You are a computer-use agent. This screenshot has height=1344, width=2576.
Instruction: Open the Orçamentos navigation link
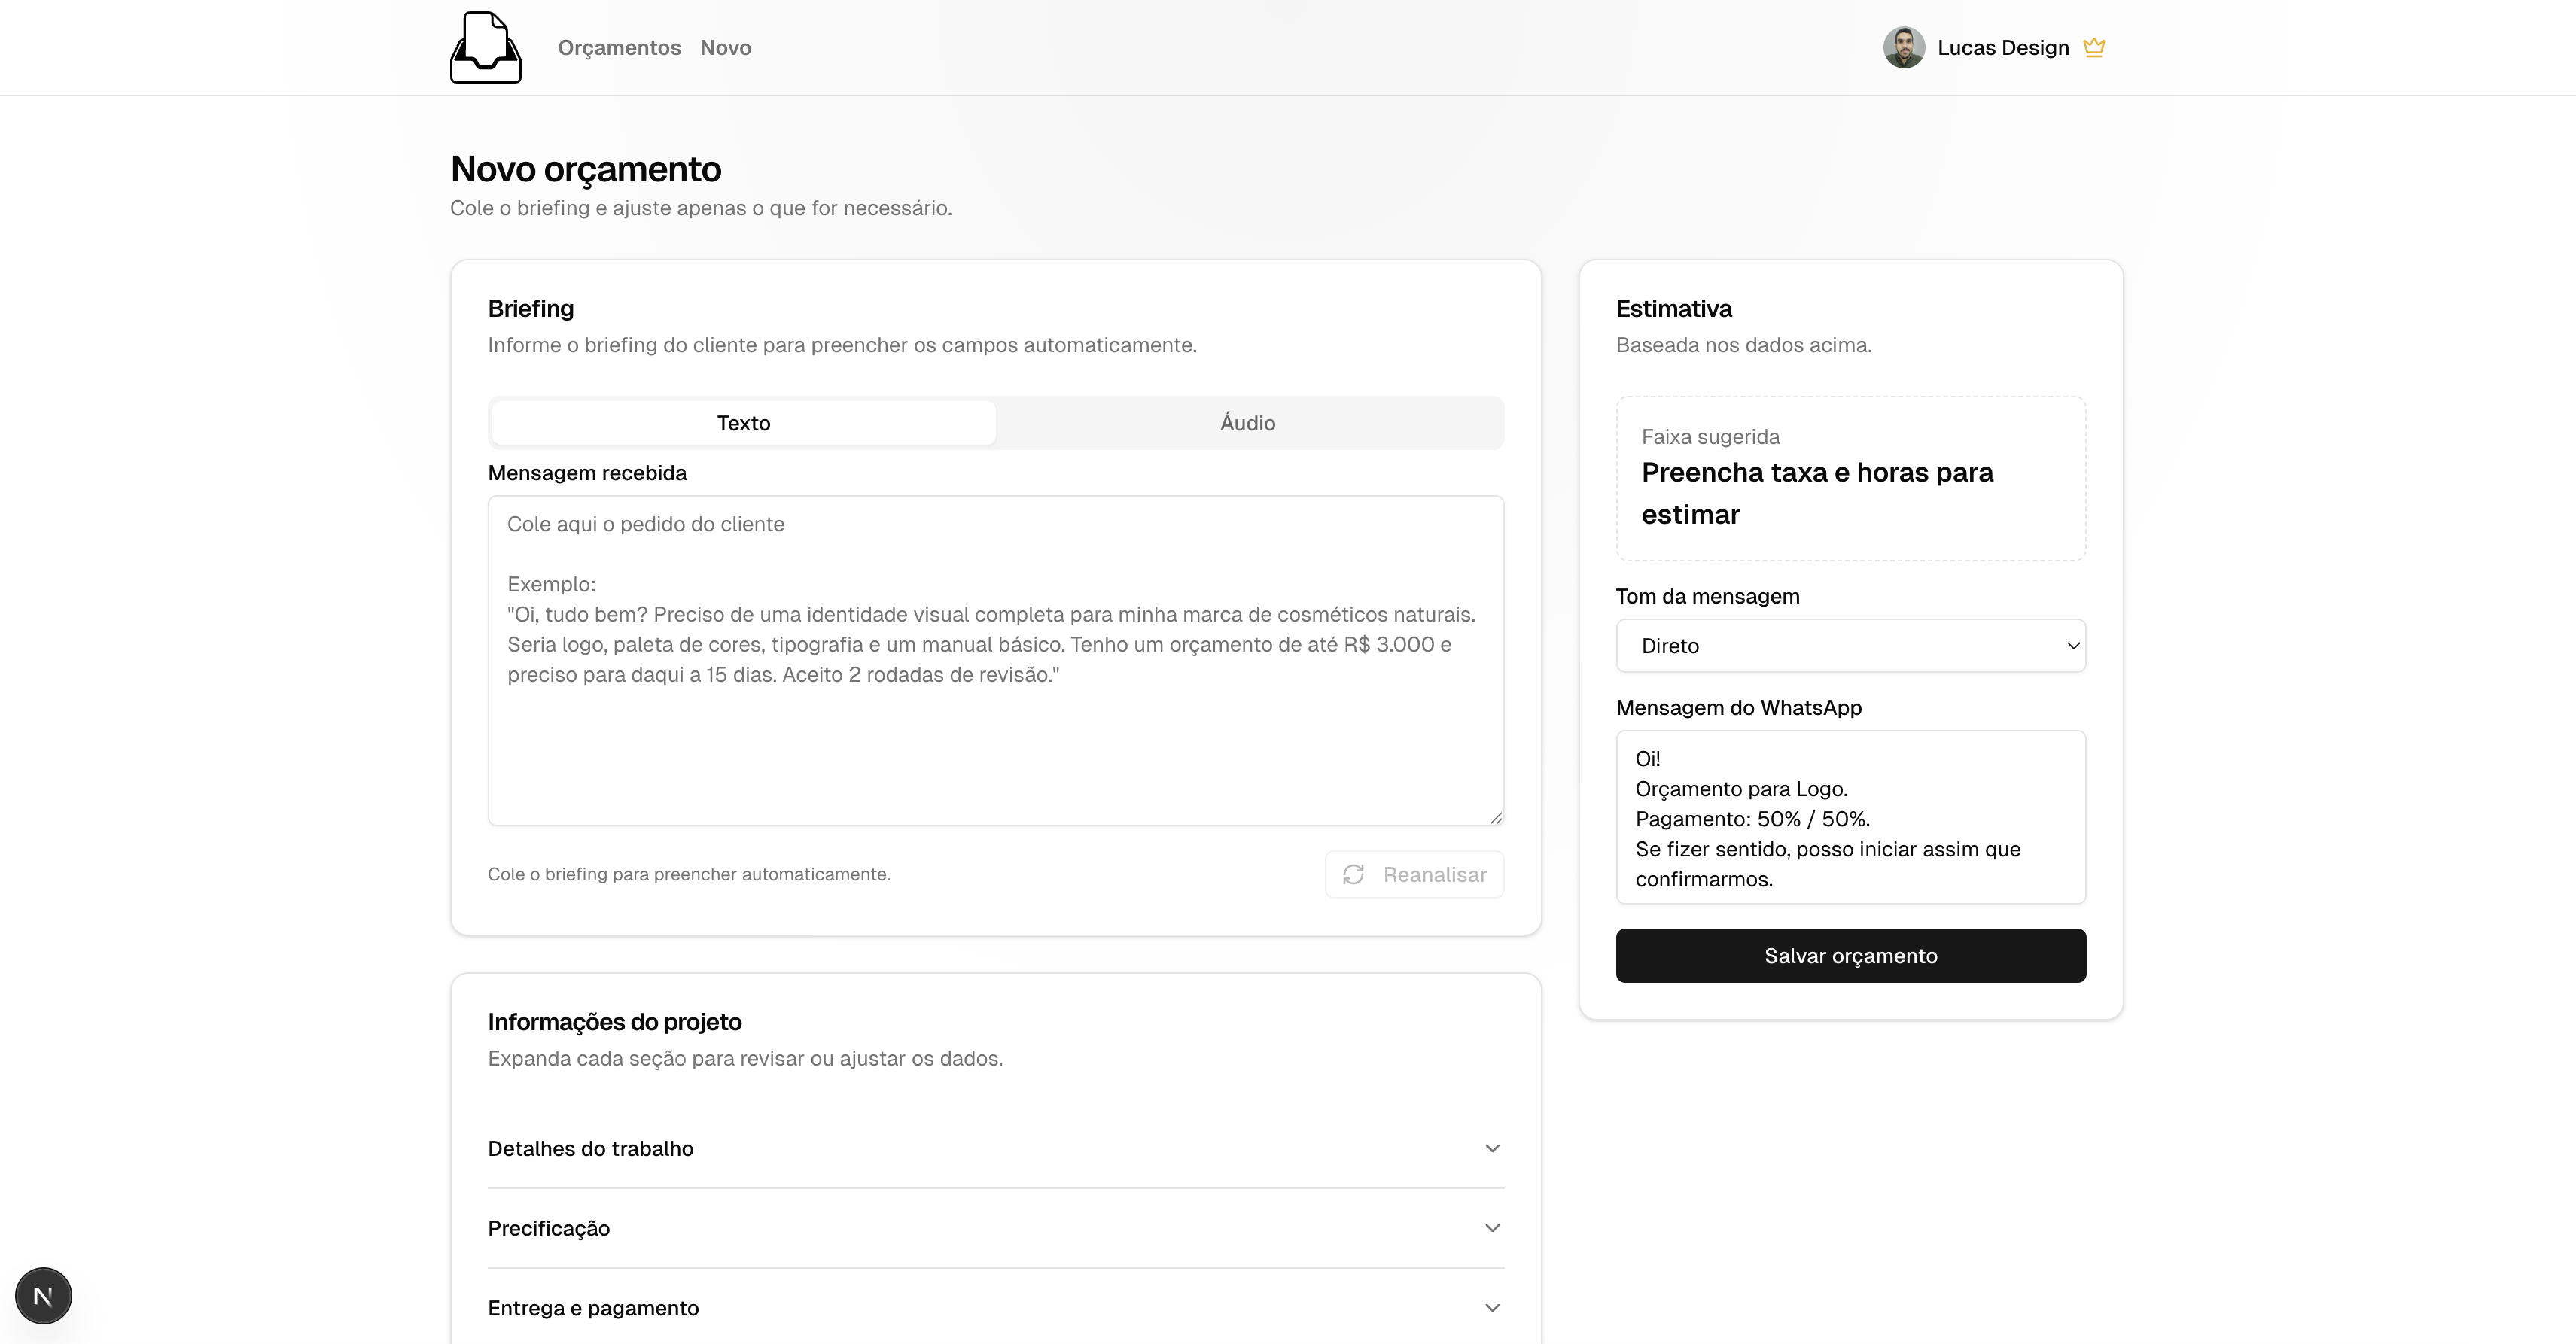click(x=619, y=48)
